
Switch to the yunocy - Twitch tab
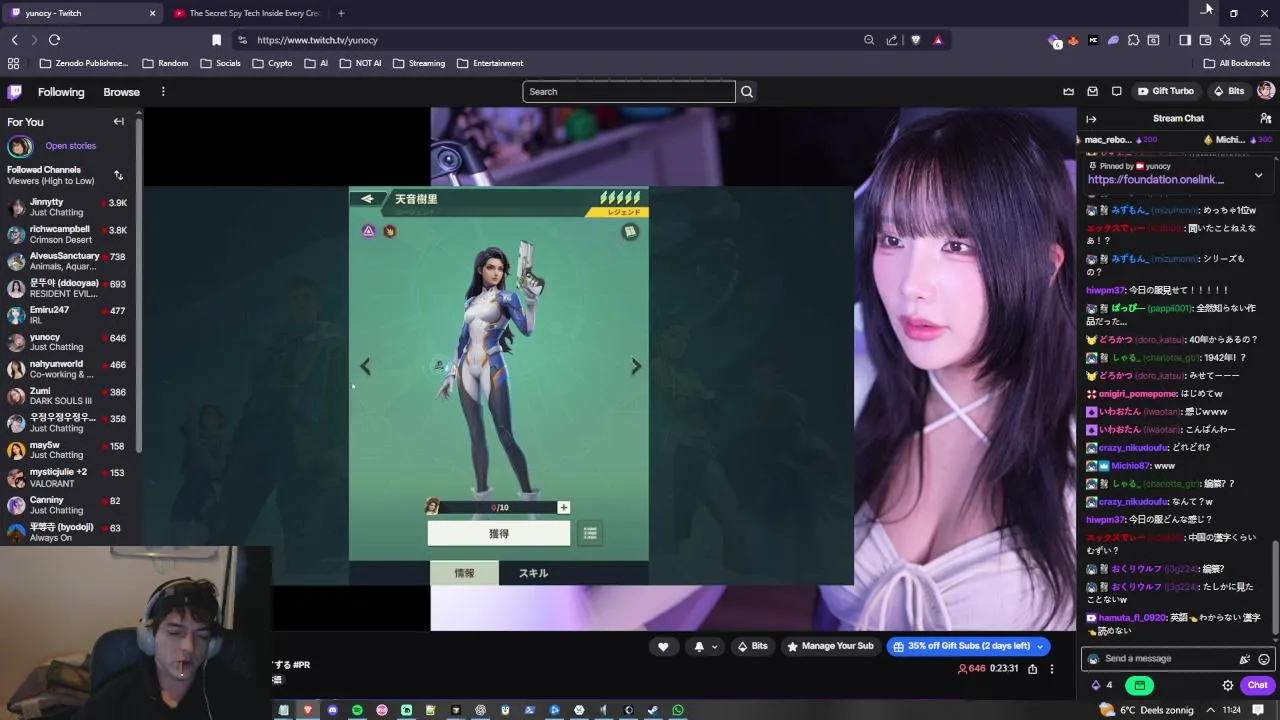82,13
